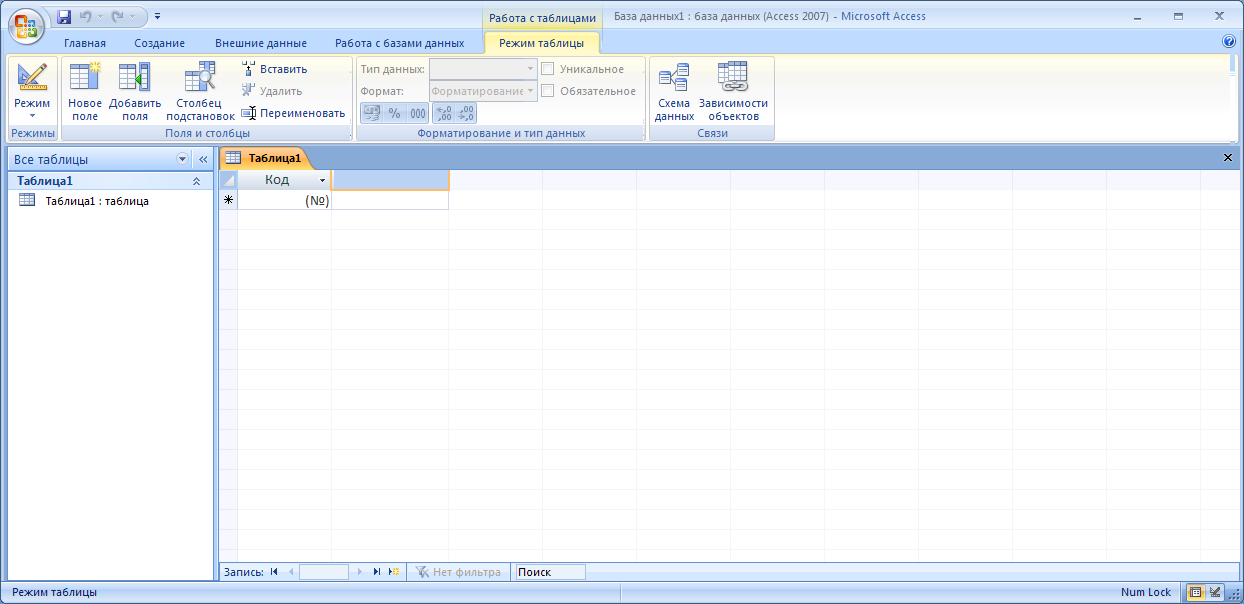Close the Таблица1 document window
Image resolution: width=1244 pixels, height=604 pixels.
coord(1228,158)
